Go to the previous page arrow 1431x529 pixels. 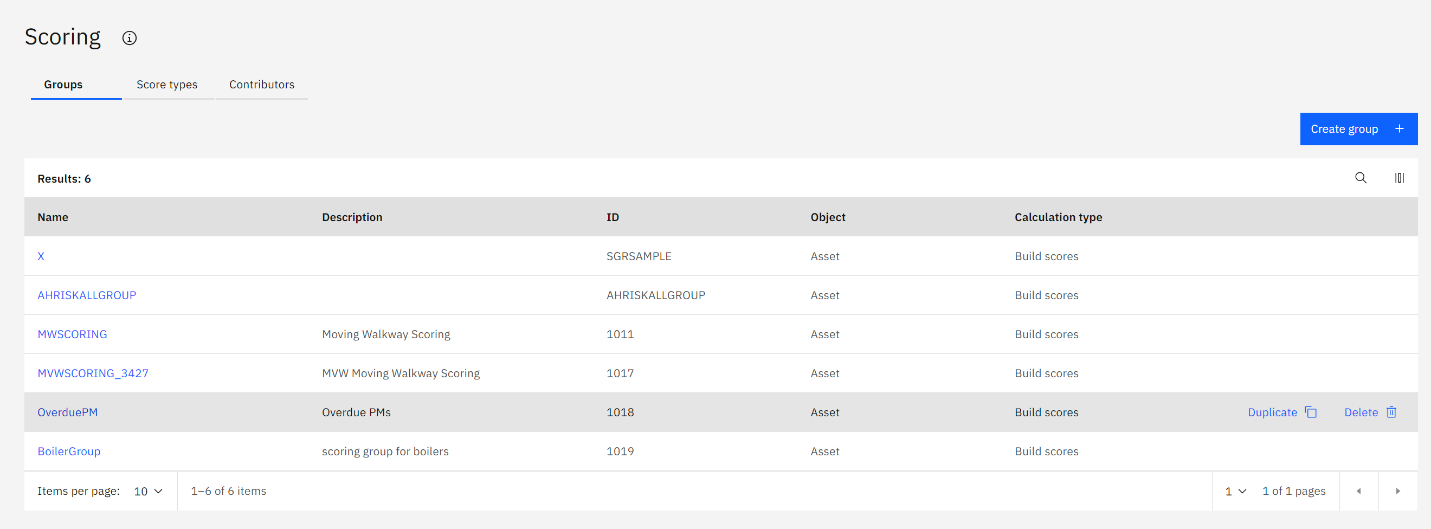[x=1359, y=491]
